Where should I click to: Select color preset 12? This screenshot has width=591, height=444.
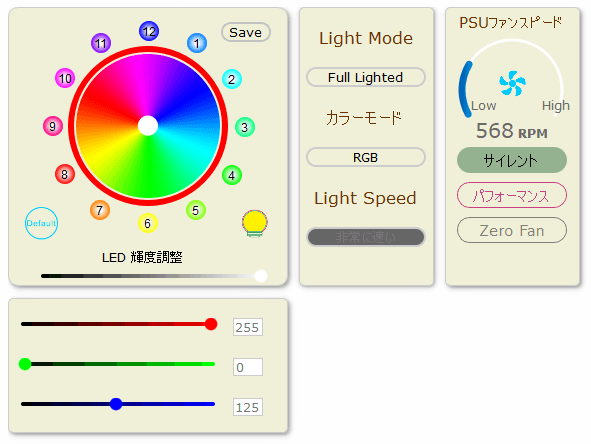(149, 31)
